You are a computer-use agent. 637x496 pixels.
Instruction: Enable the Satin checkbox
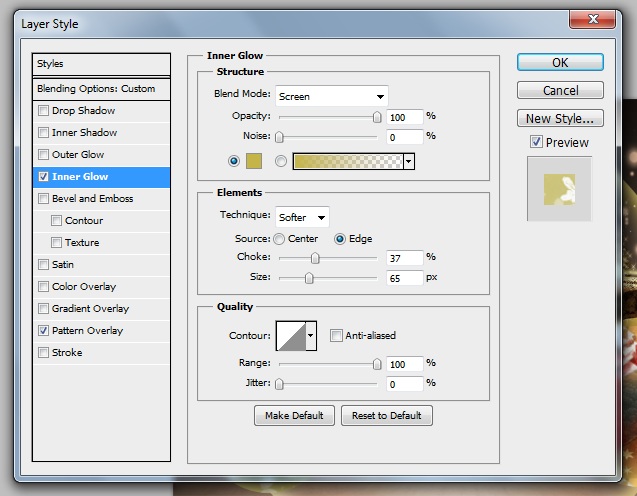(x=43, y=264)
